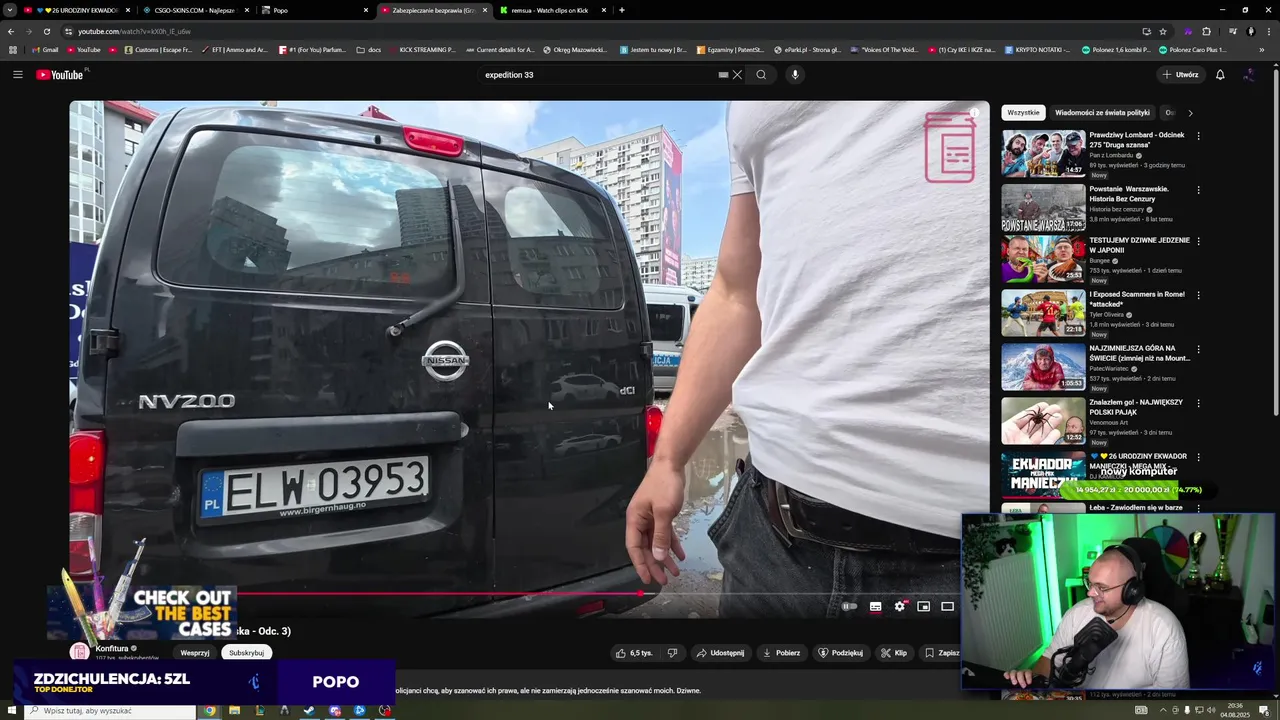Go back in browser history

(x=11, y=31)
